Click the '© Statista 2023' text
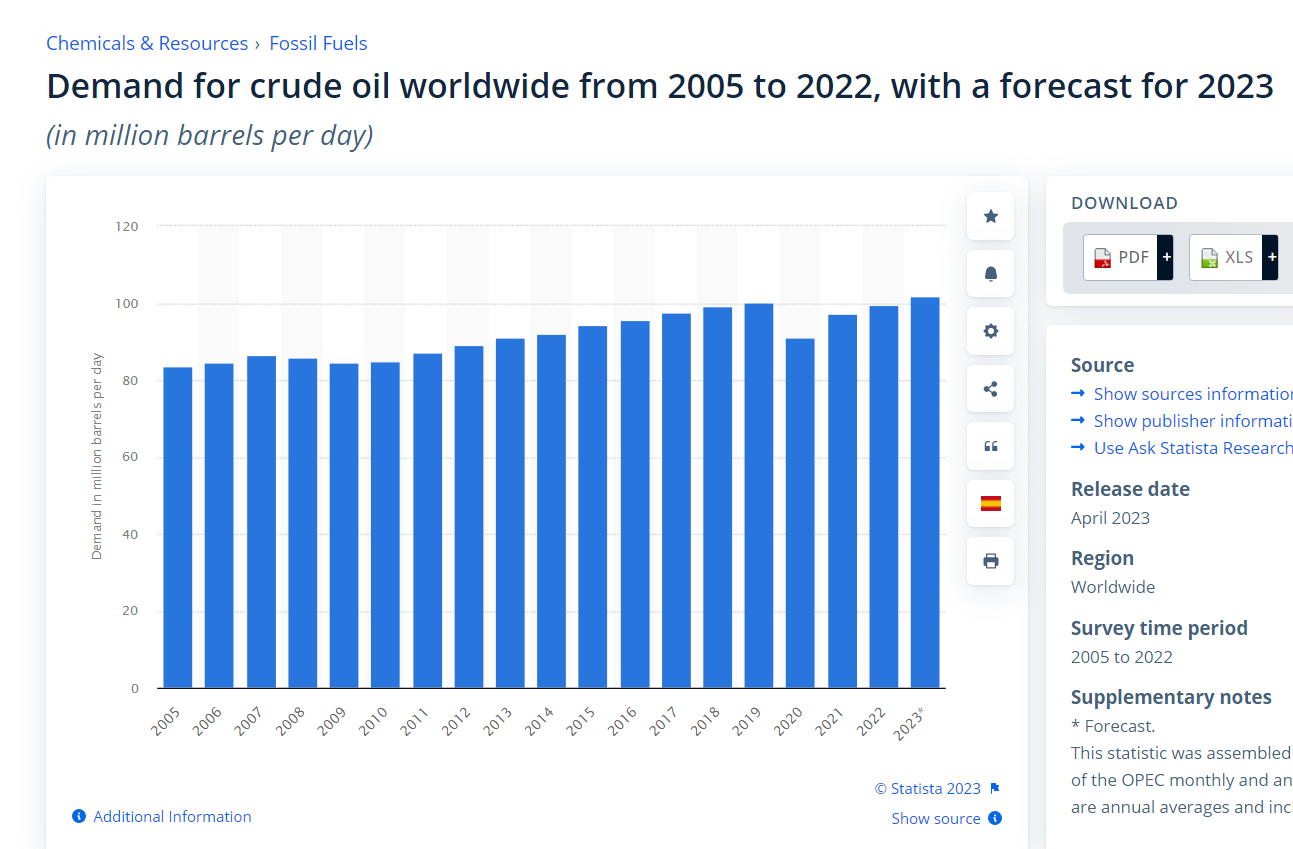This screenshot has height=849, width=1293. (928, 788)
